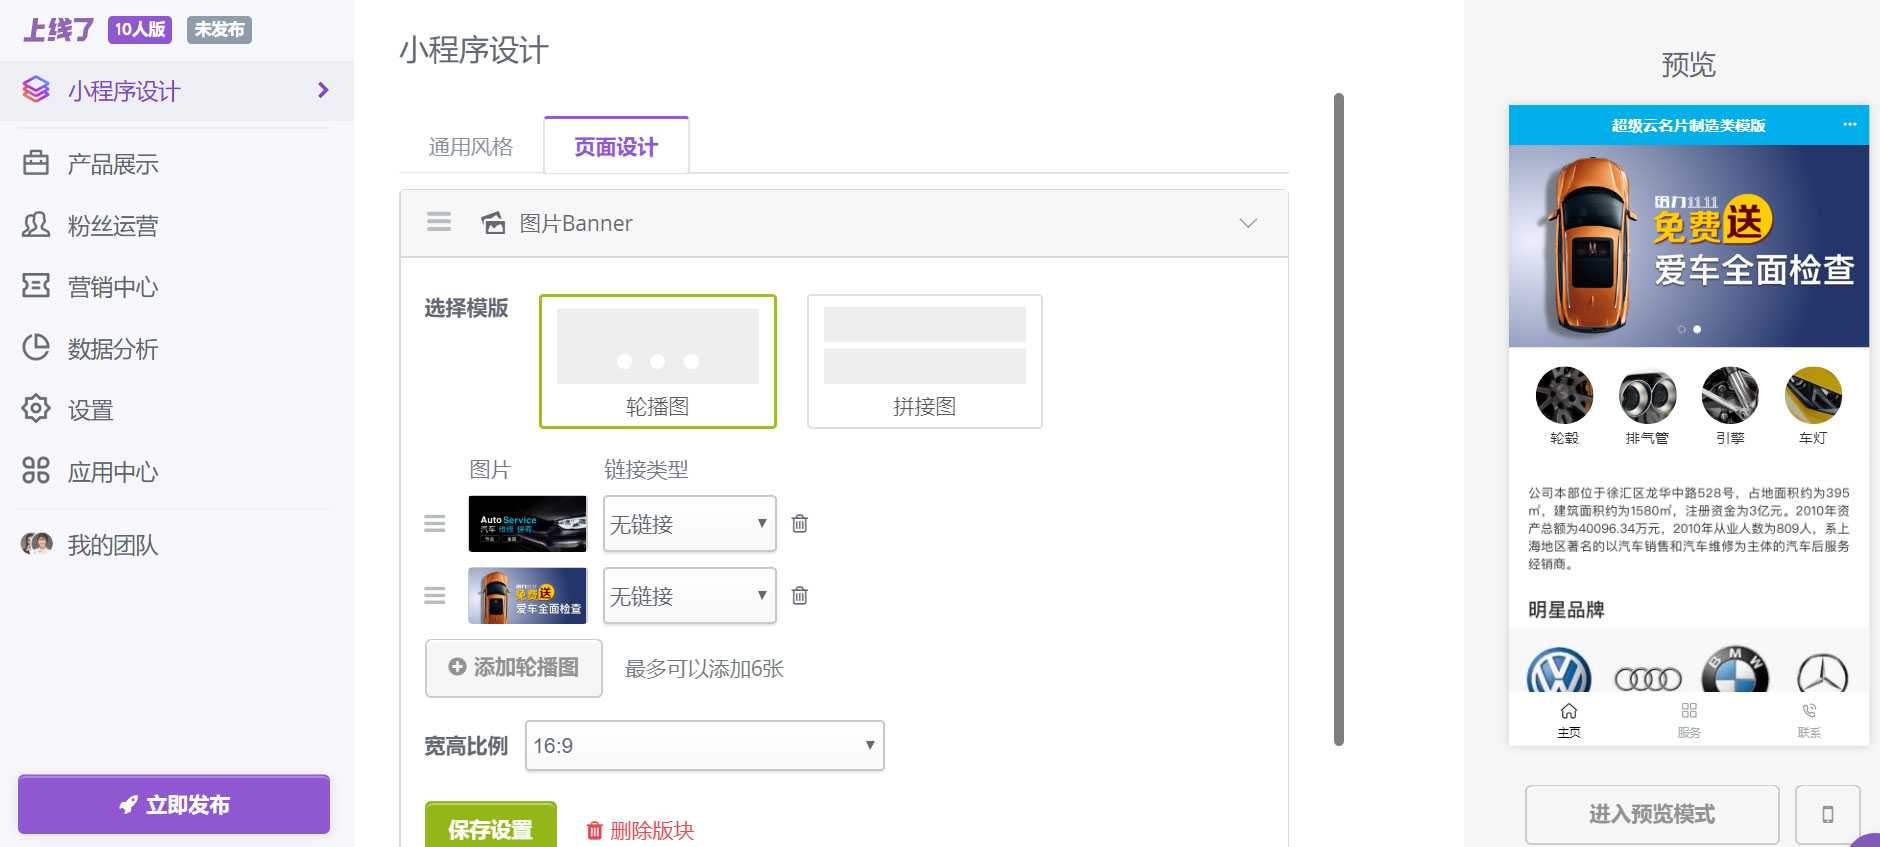Click the 排气管 category icon in preview
1880x847 pixels.
click(x=1647, y=395)
